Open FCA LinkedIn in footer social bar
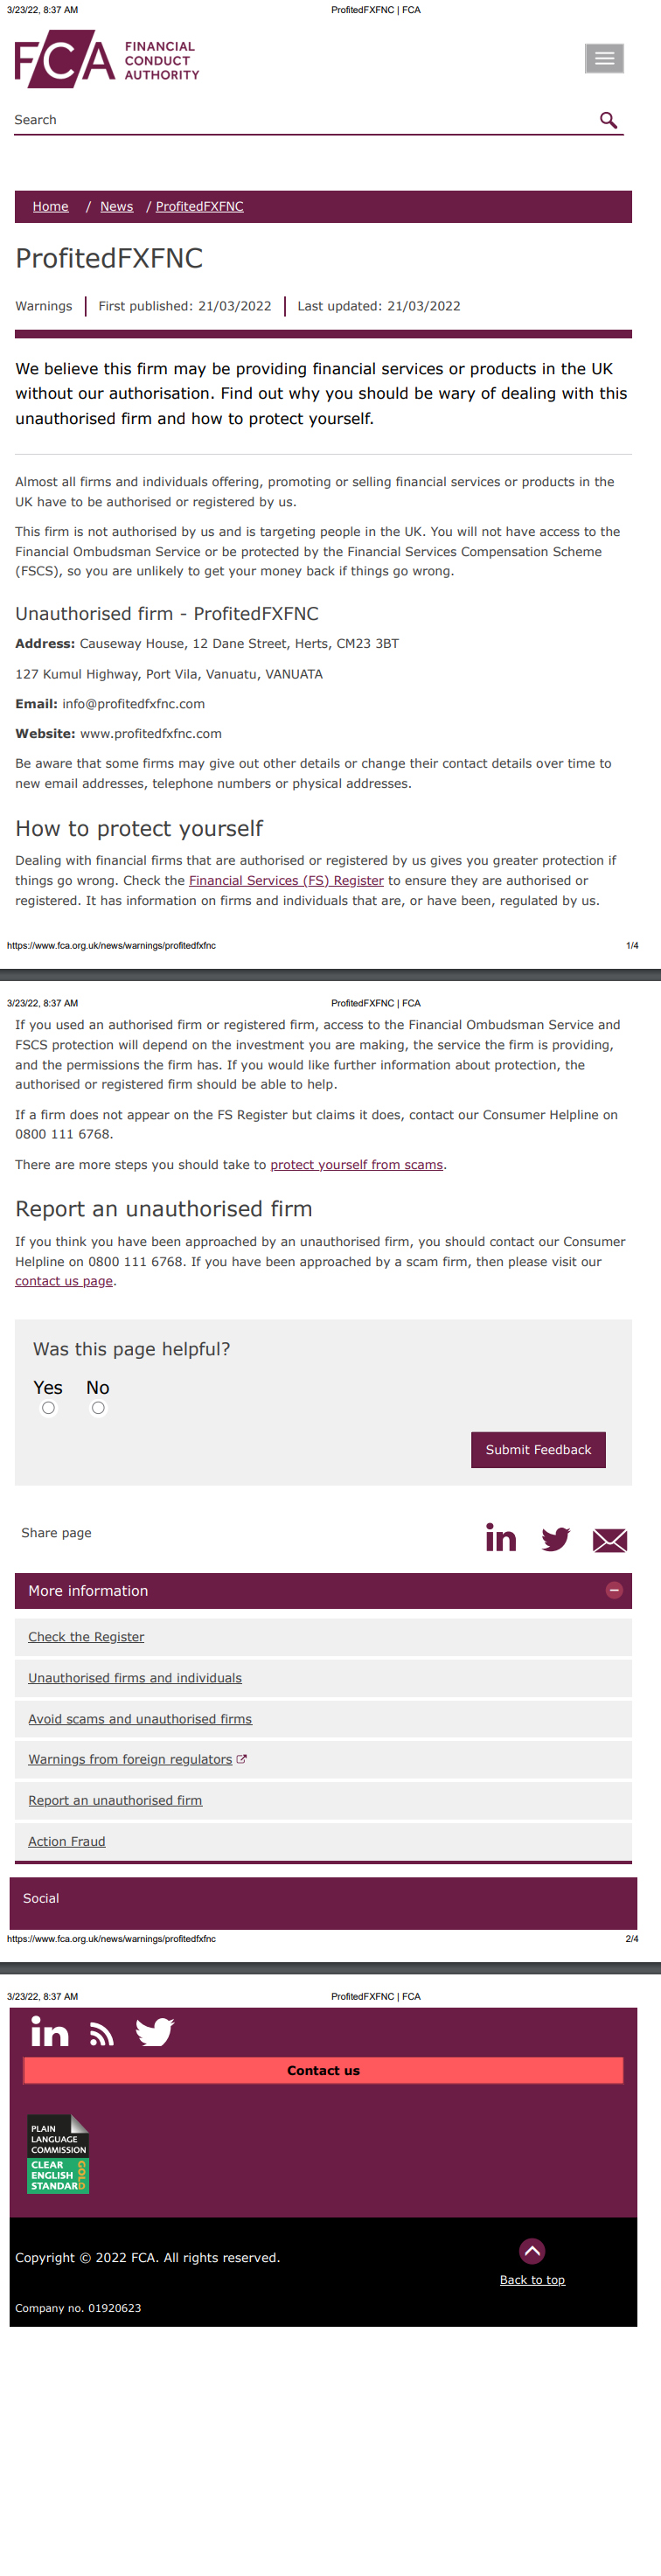The height and width of the screenshot is (2576, 661). coord(50,2032)
